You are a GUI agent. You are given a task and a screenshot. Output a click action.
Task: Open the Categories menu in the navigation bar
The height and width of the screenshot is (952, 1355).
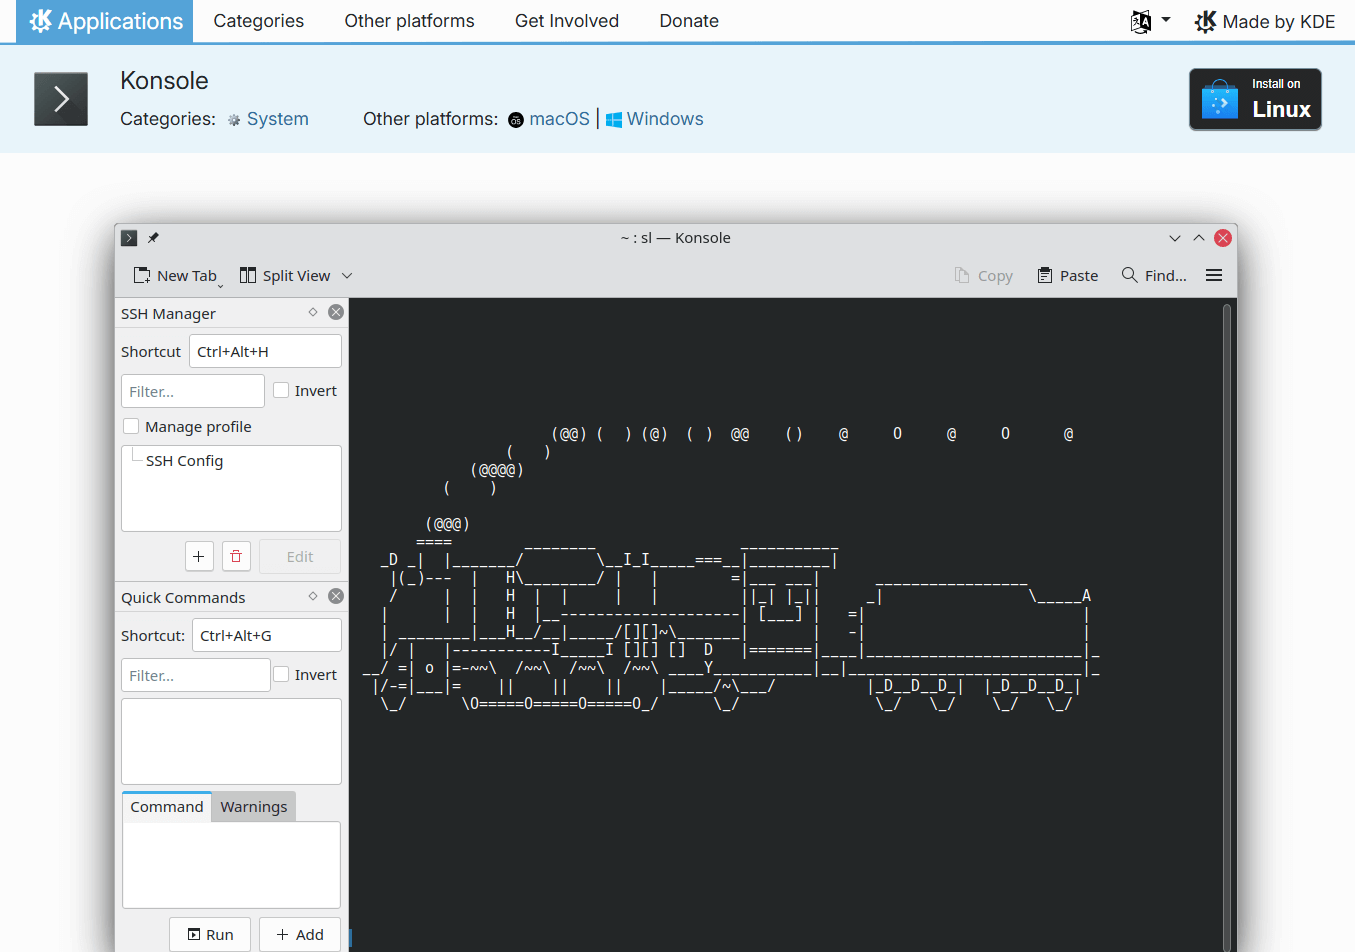click(x=258, y=20)
